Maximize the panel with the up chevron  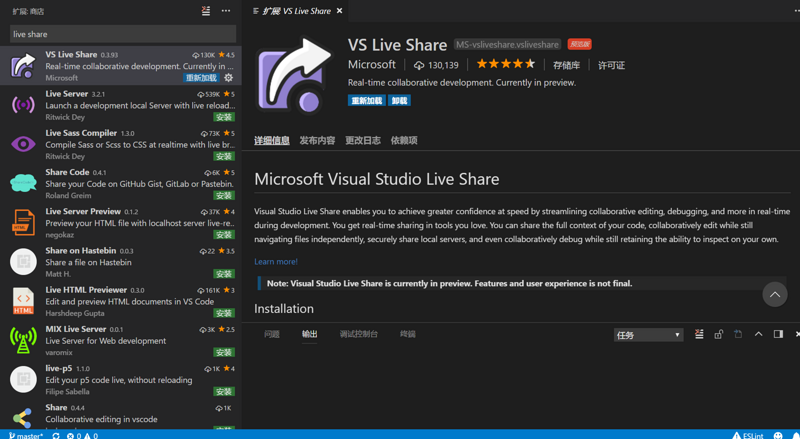(x=758, y=334)
